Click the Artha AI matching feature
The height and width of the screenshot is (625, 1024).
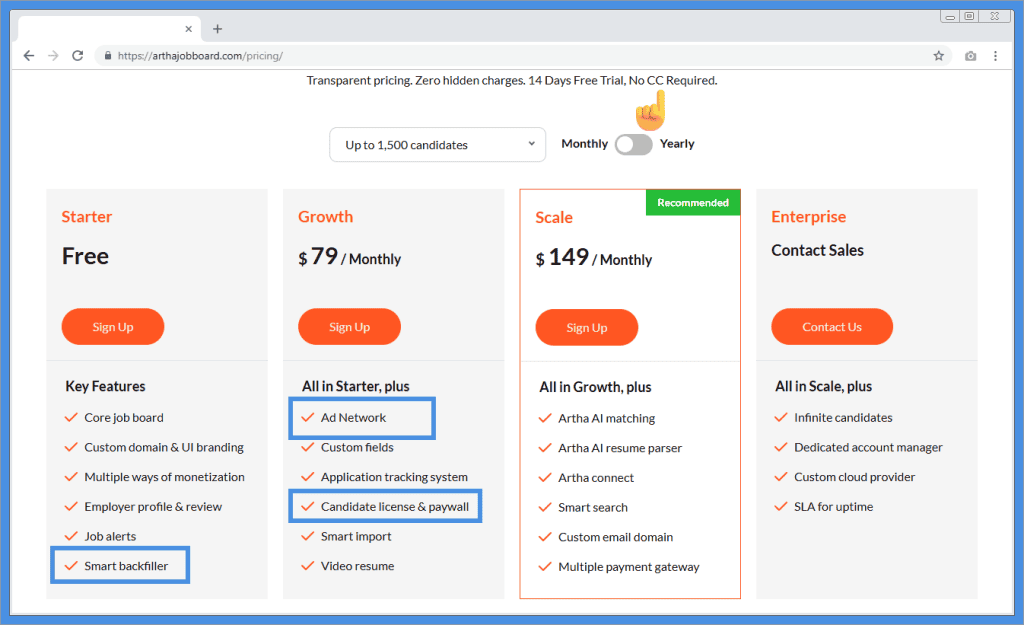point(607,418)
